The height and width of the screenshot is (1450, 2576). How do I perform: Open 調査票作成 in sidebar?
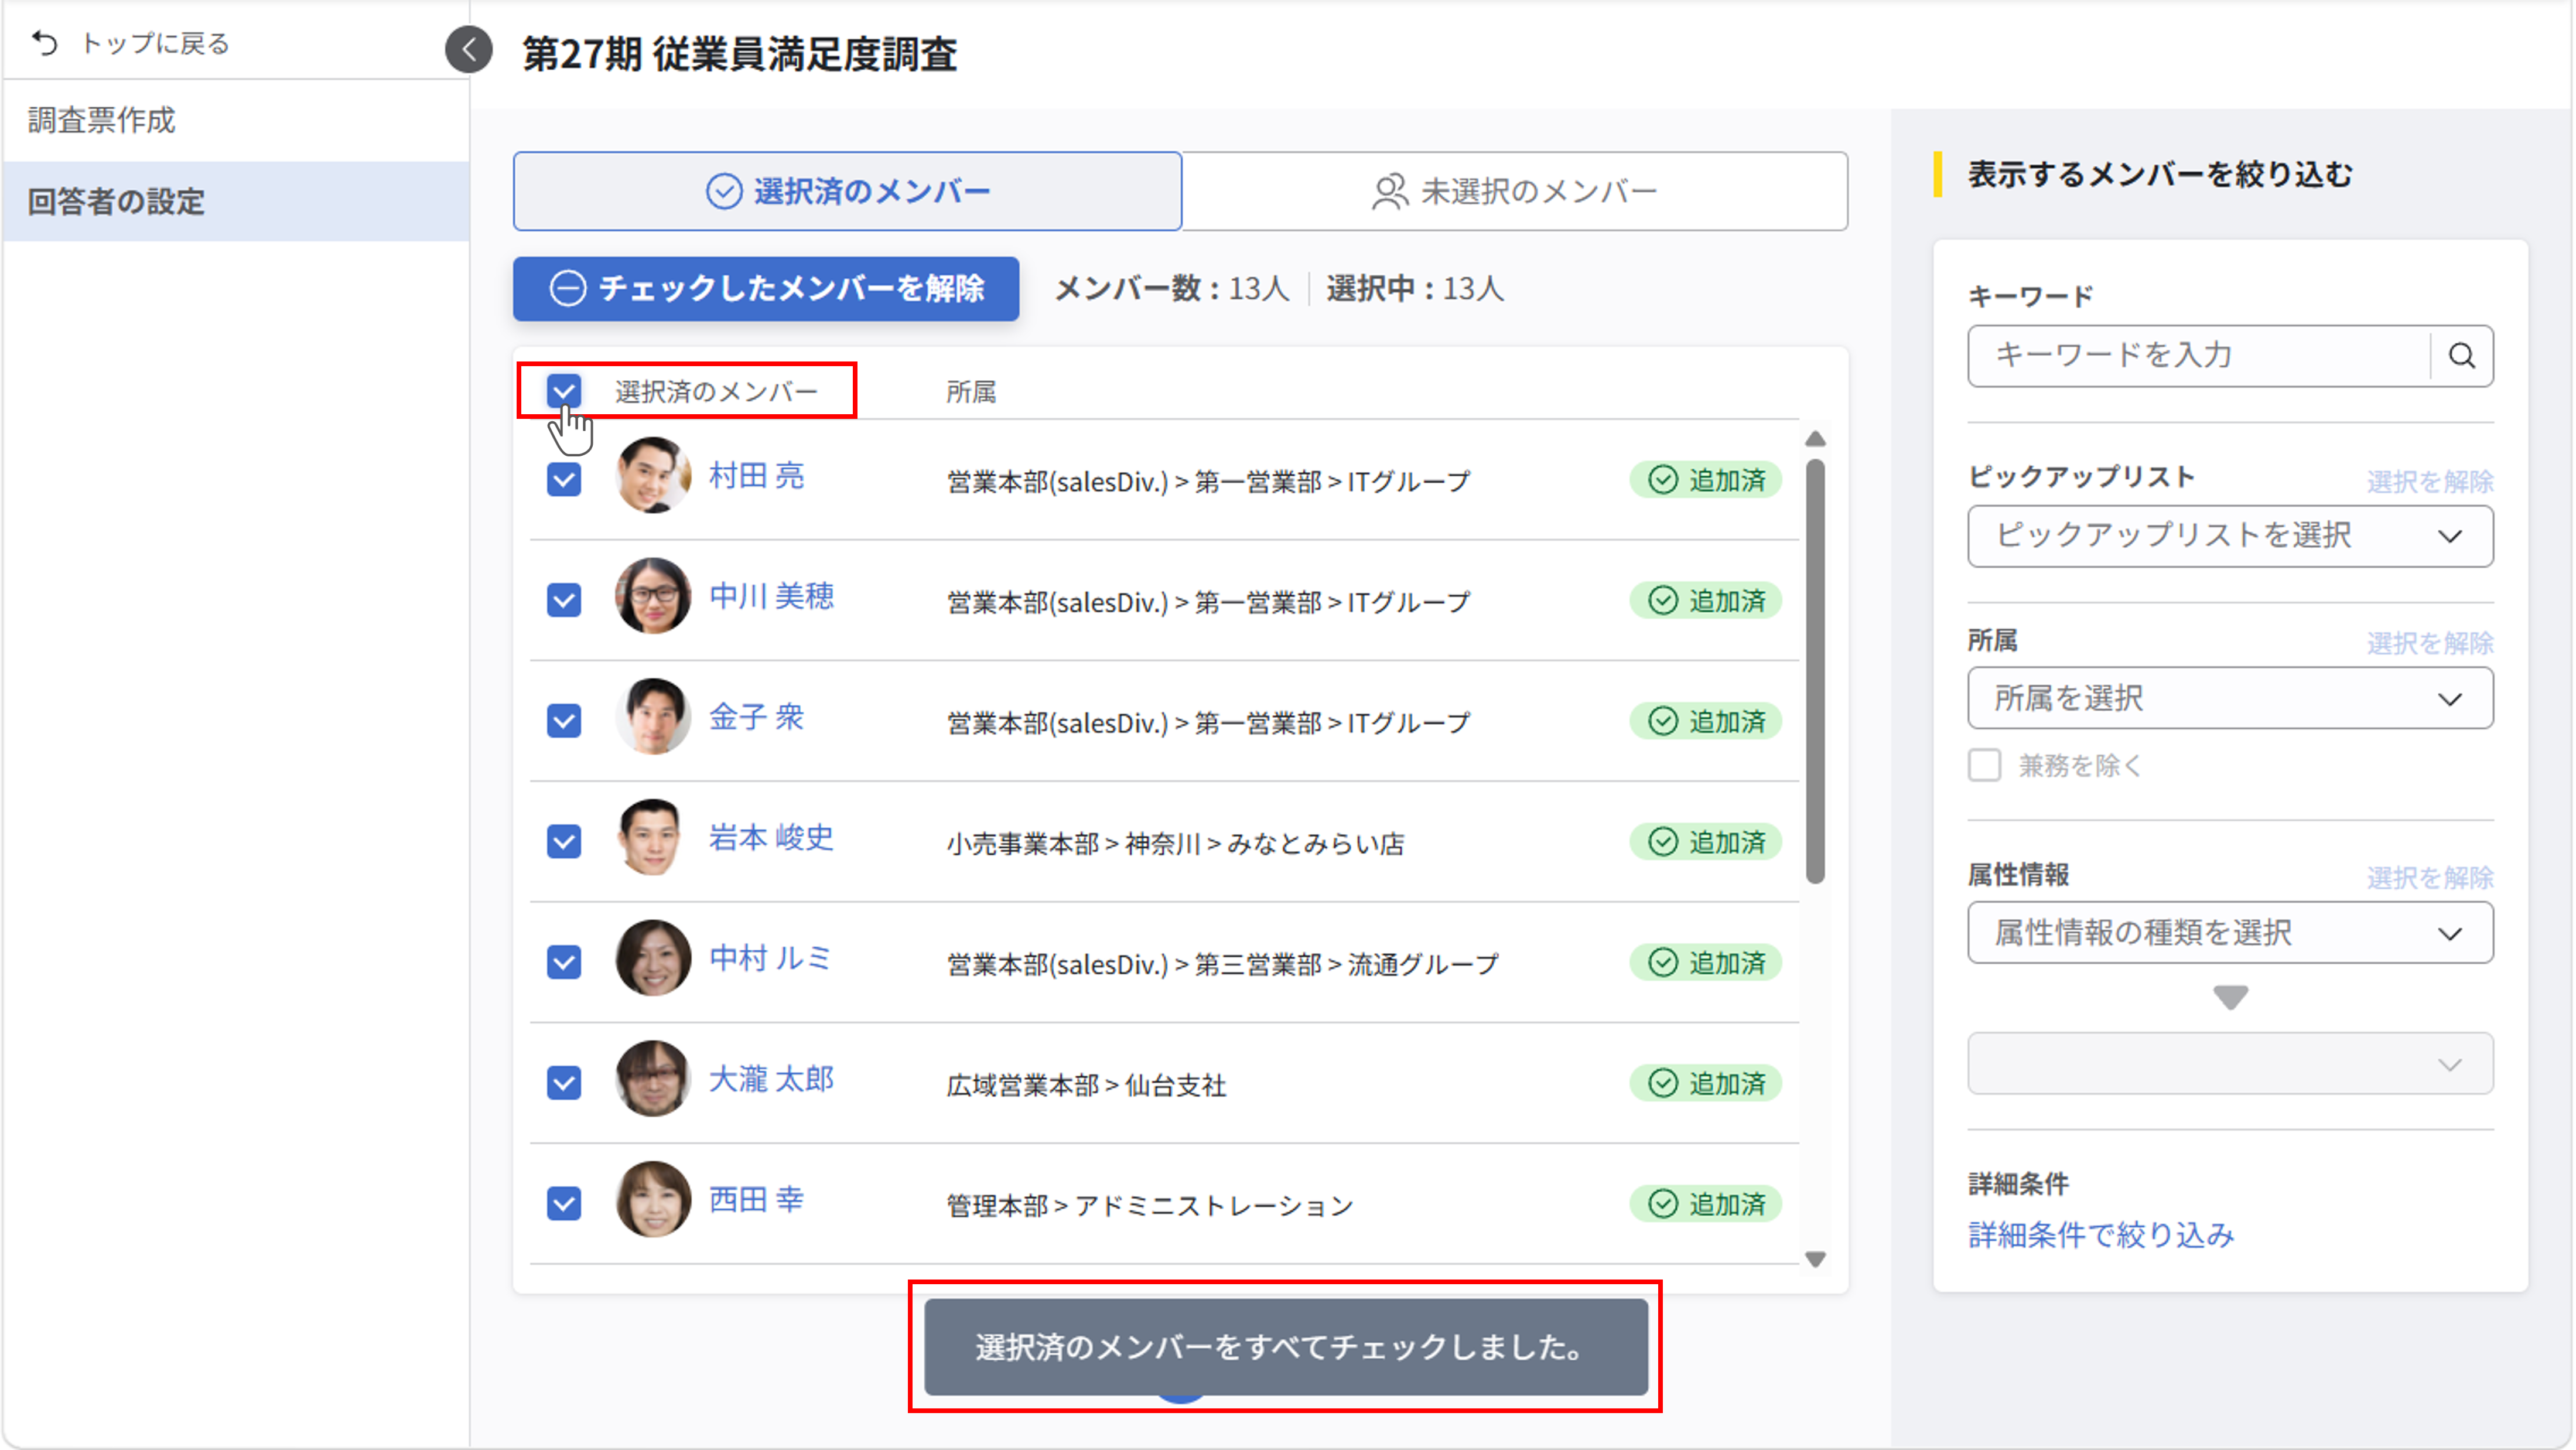(x=236, y=120)
